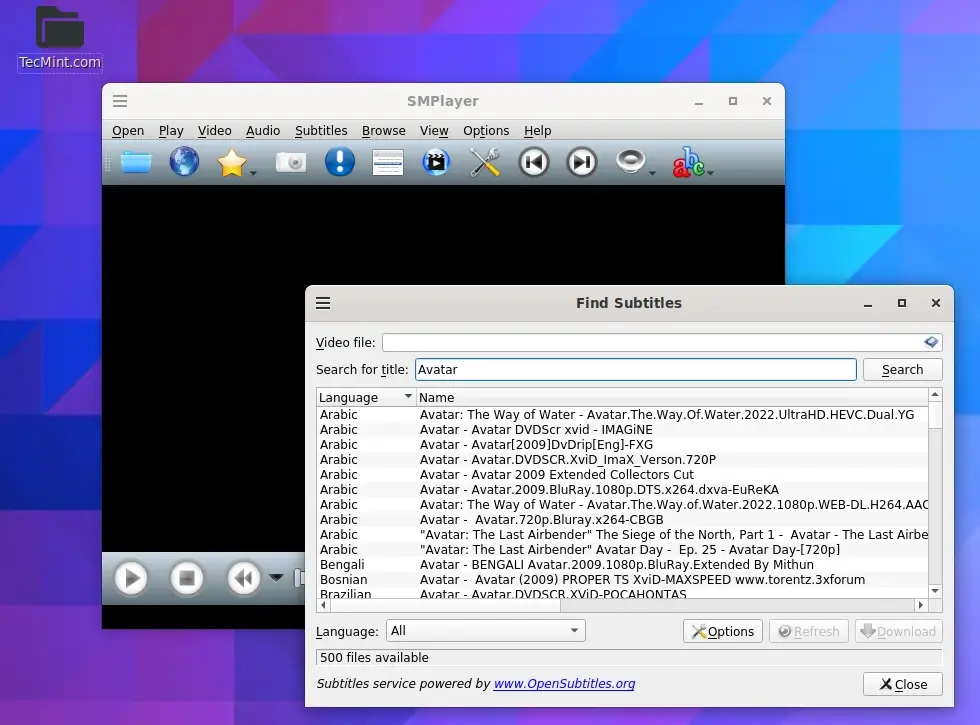Click the Download button
The height and width of the screenshot is (725, 980).
(x=899, y=631)
